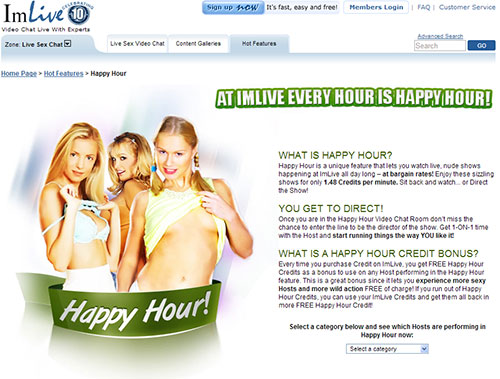Focus the Search text field
500x379 pixels.
click(x=440, y=46)
